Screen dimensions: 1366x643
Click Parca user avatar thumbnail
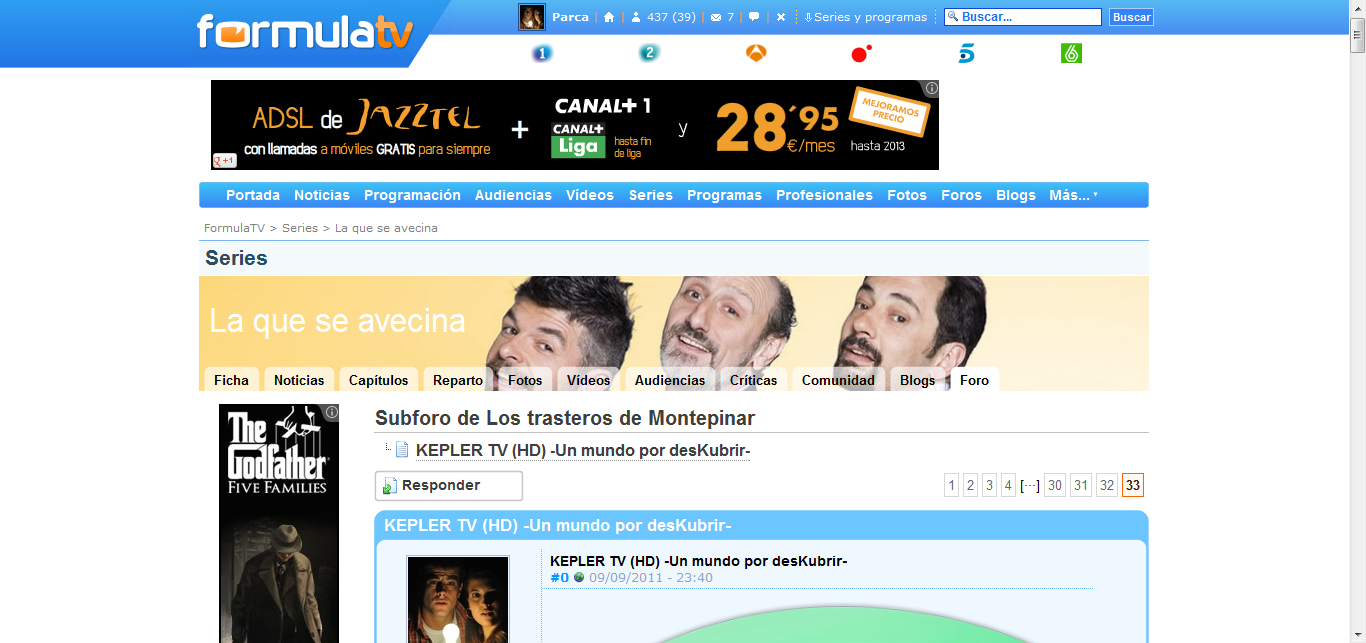[x=531, y=17]
